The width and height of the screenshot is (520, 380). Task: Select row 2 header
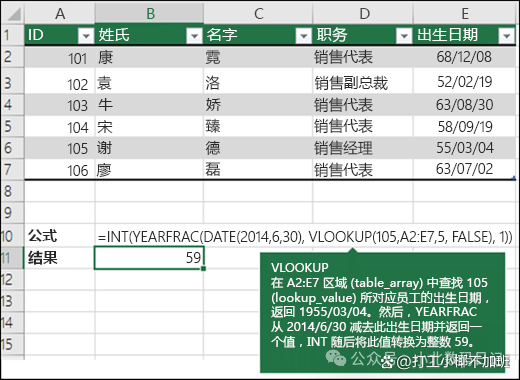[x=13, y=57]
